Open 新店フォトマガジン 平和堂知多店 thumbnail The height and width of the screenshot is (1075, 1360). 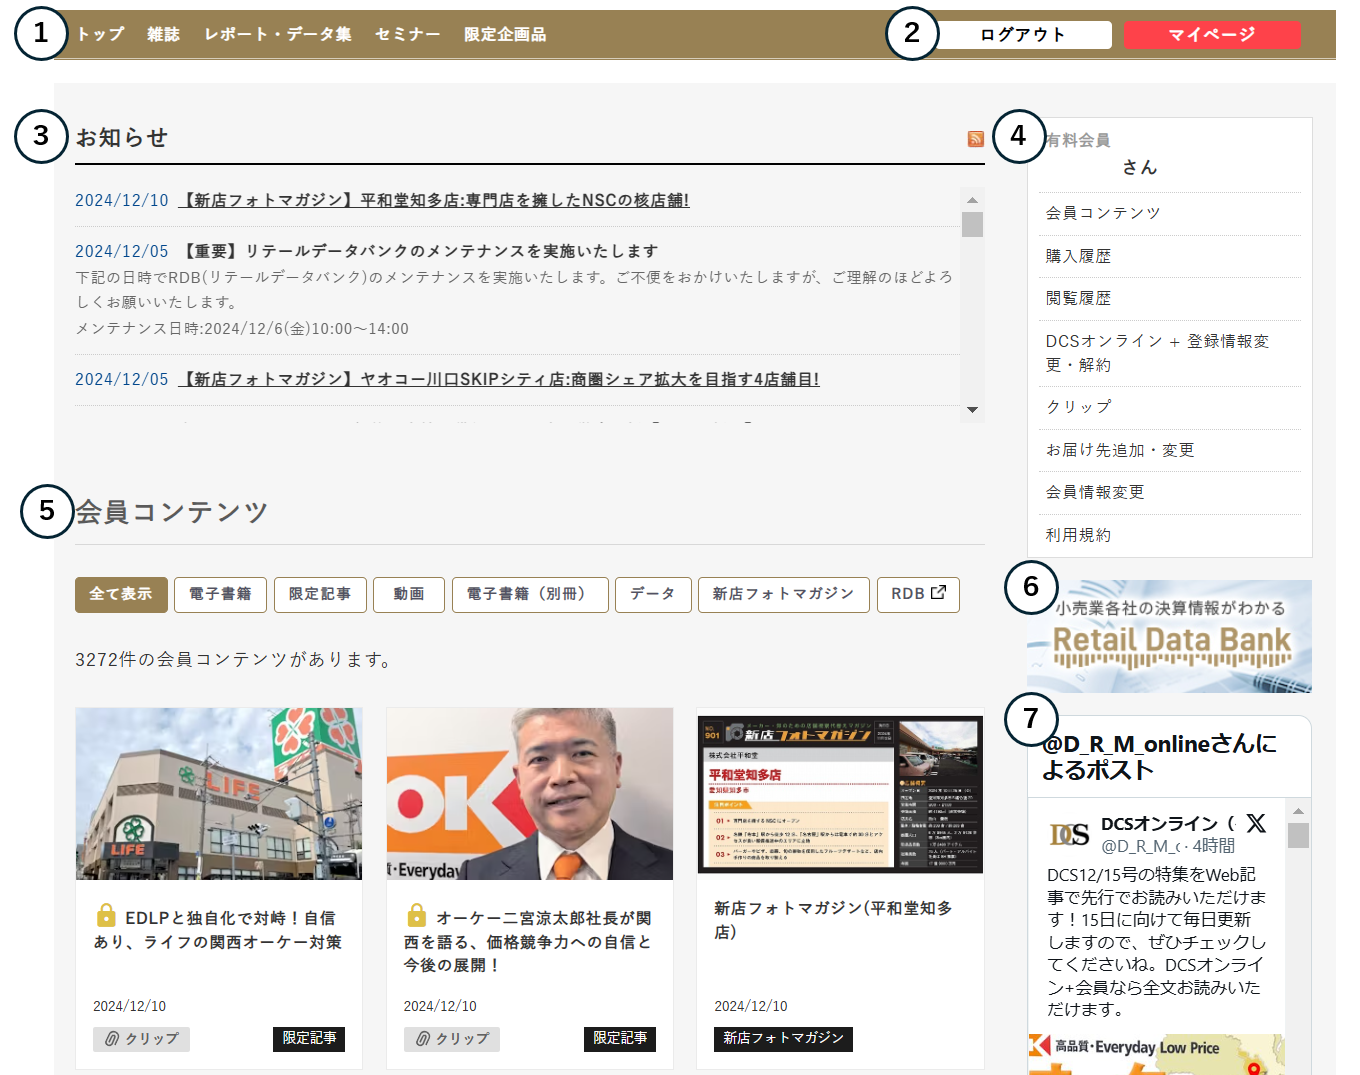[x=840, y=794]
